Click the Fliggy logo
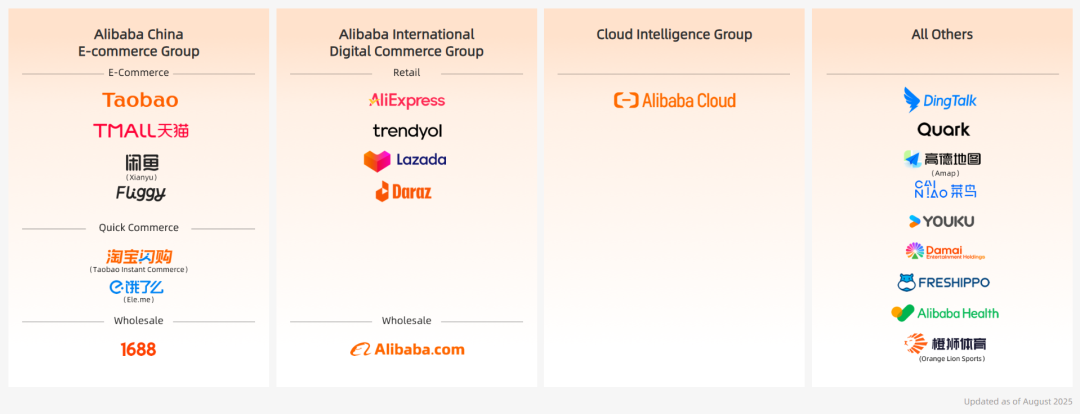The height and width of the screenshot is (414, 1080). (140, 192)
